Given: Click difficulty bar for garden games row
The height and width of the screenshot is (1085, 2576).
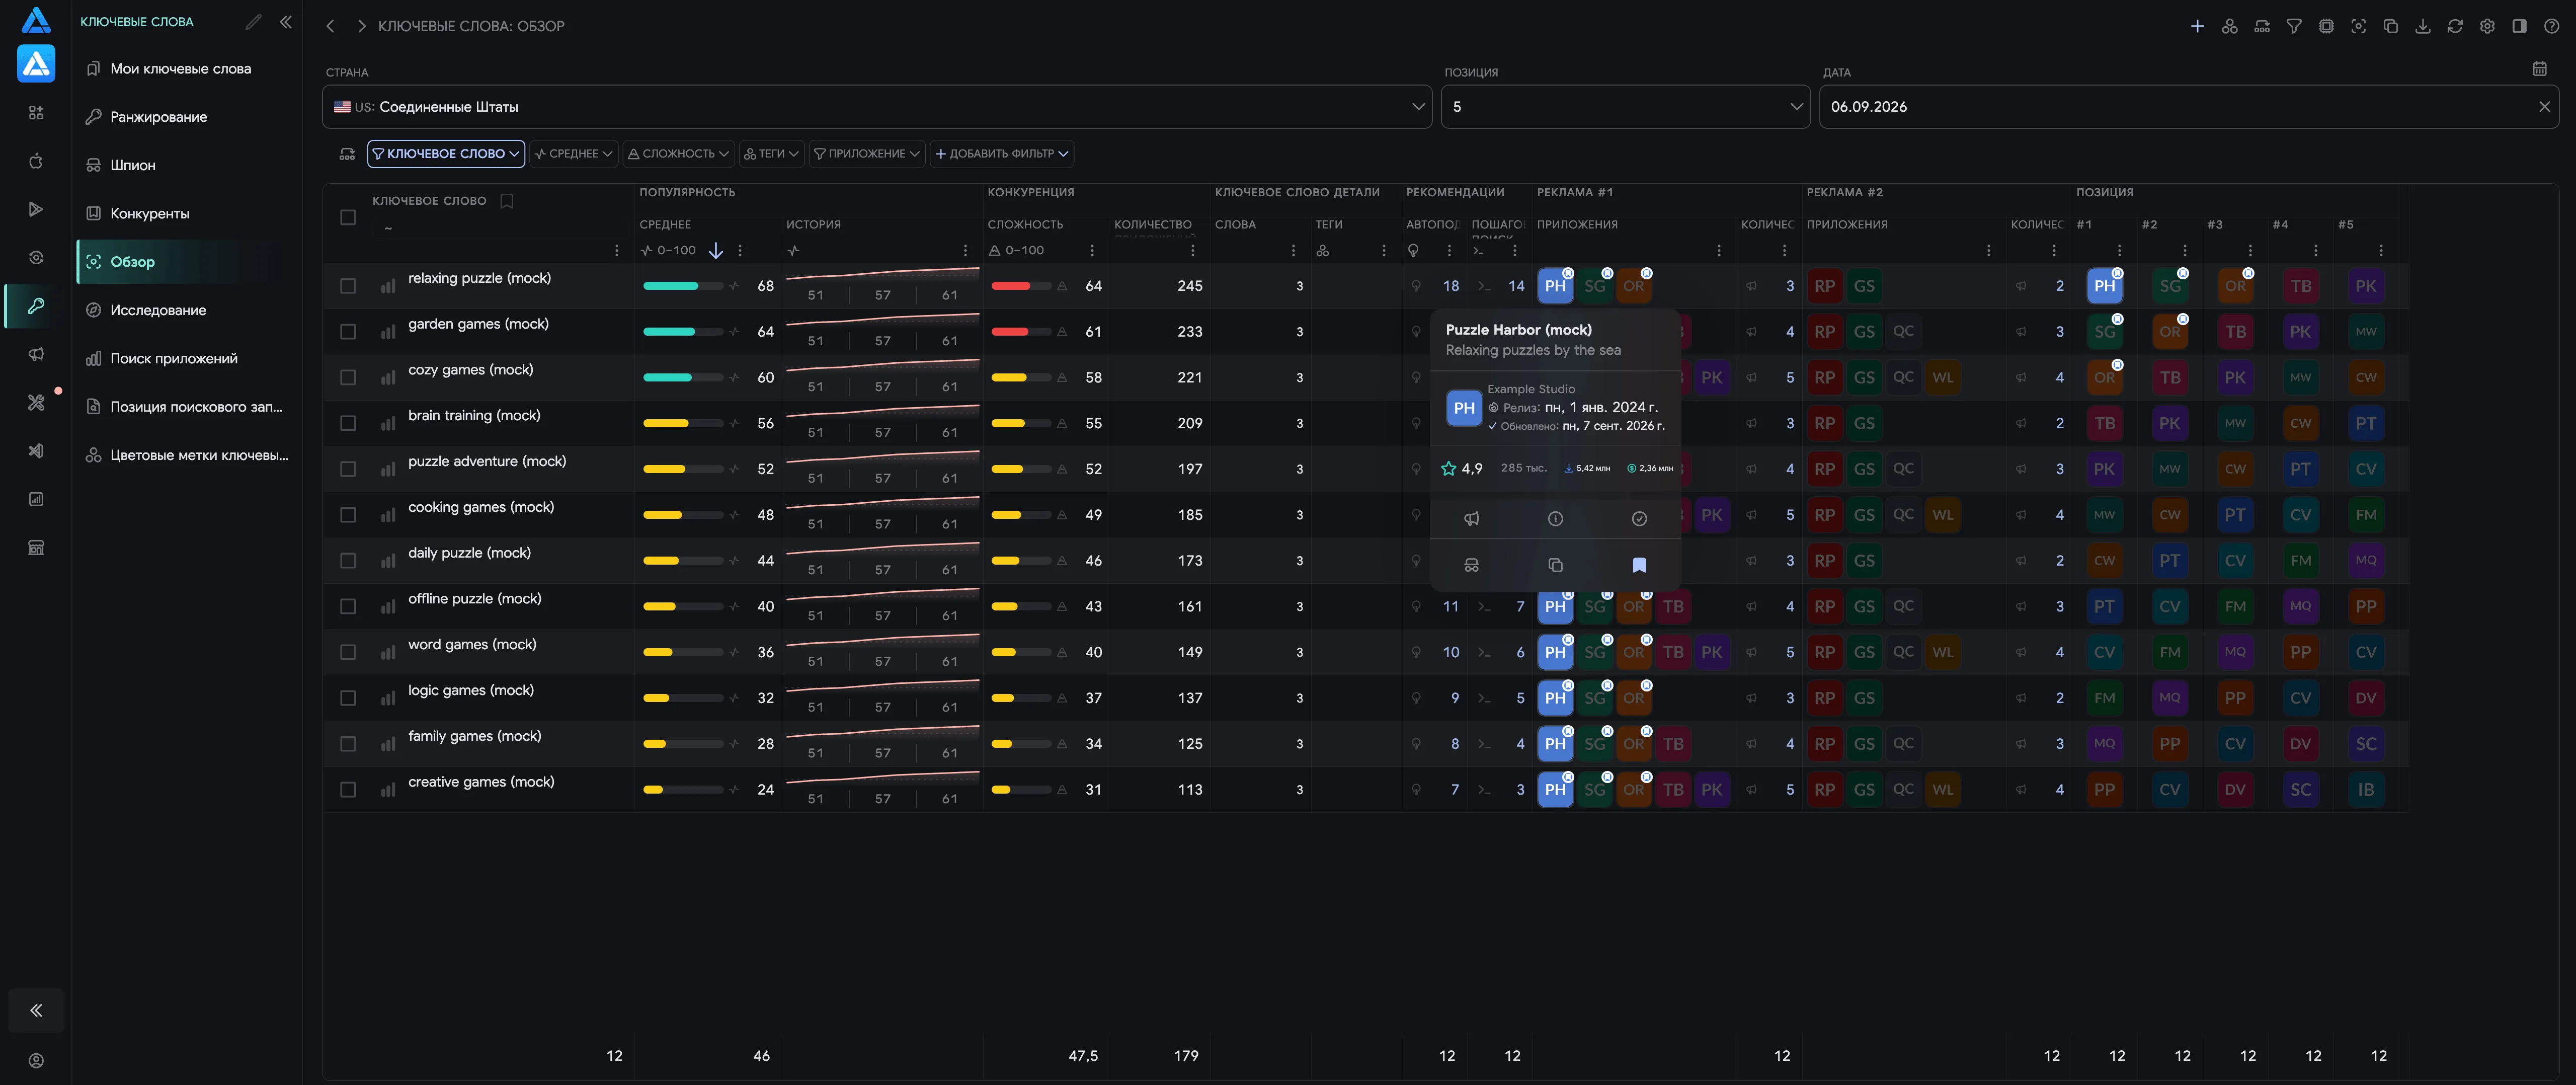Looking at the screenshot, I should click(1021, 332).
